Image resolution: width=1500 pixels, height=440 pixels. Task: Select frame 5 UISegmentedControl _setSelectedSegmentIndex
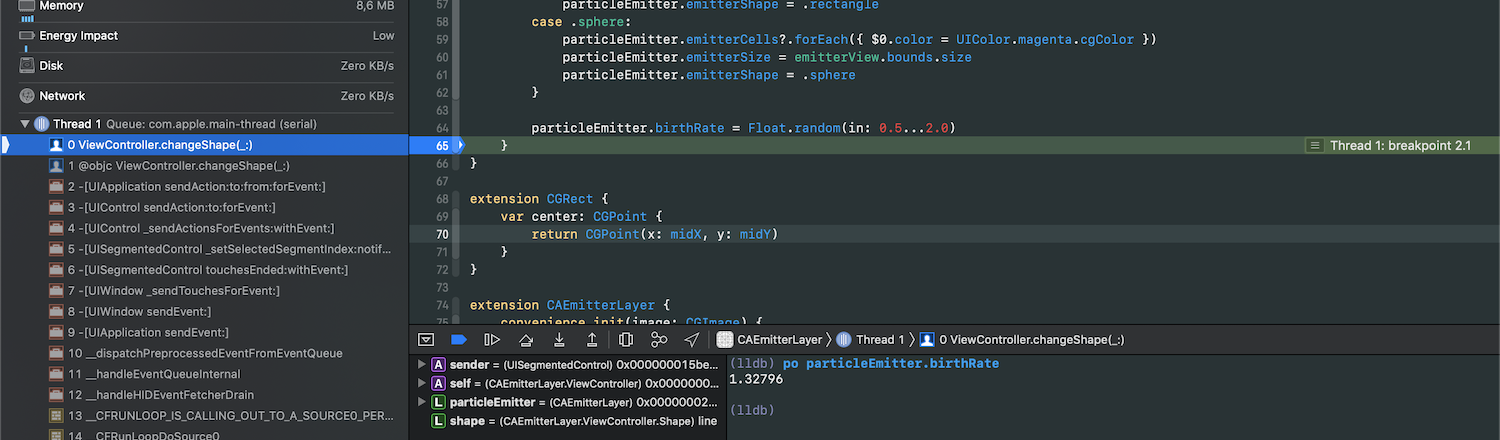(x=204, y=249)
